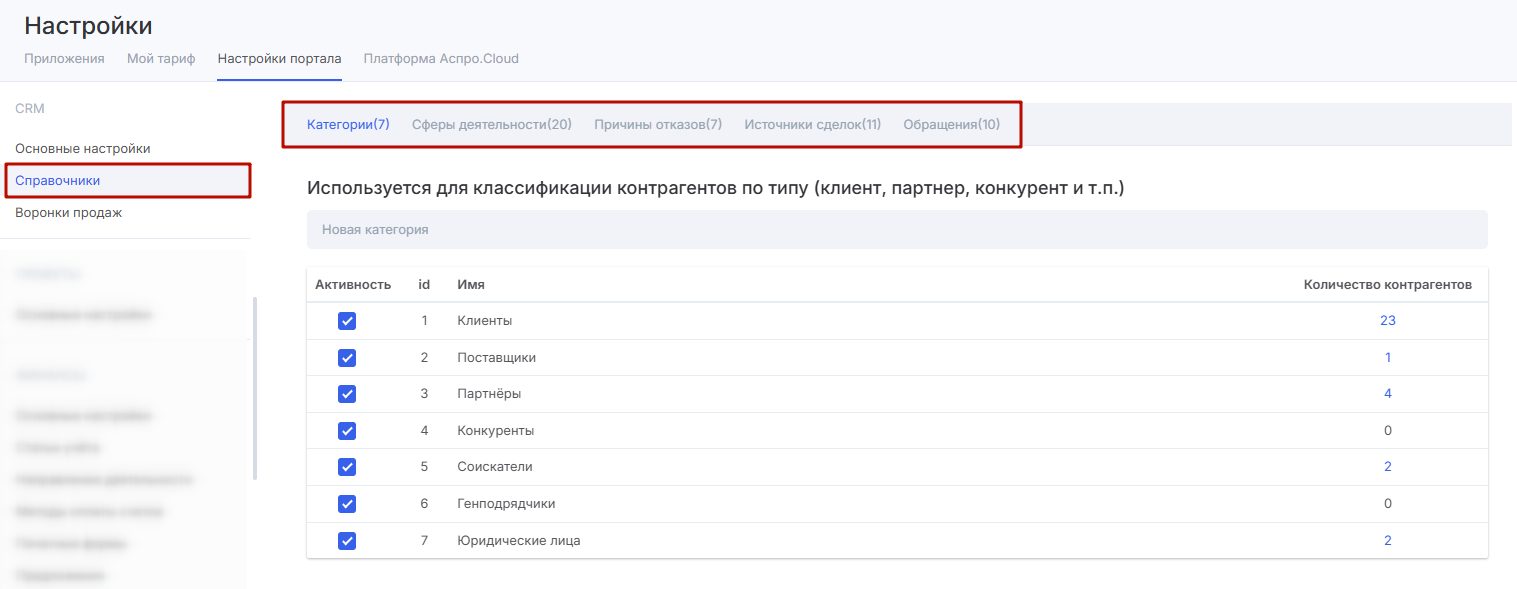Go to the Приложения settings tab
1517x589 pixels.
click(x=64, y=59)
